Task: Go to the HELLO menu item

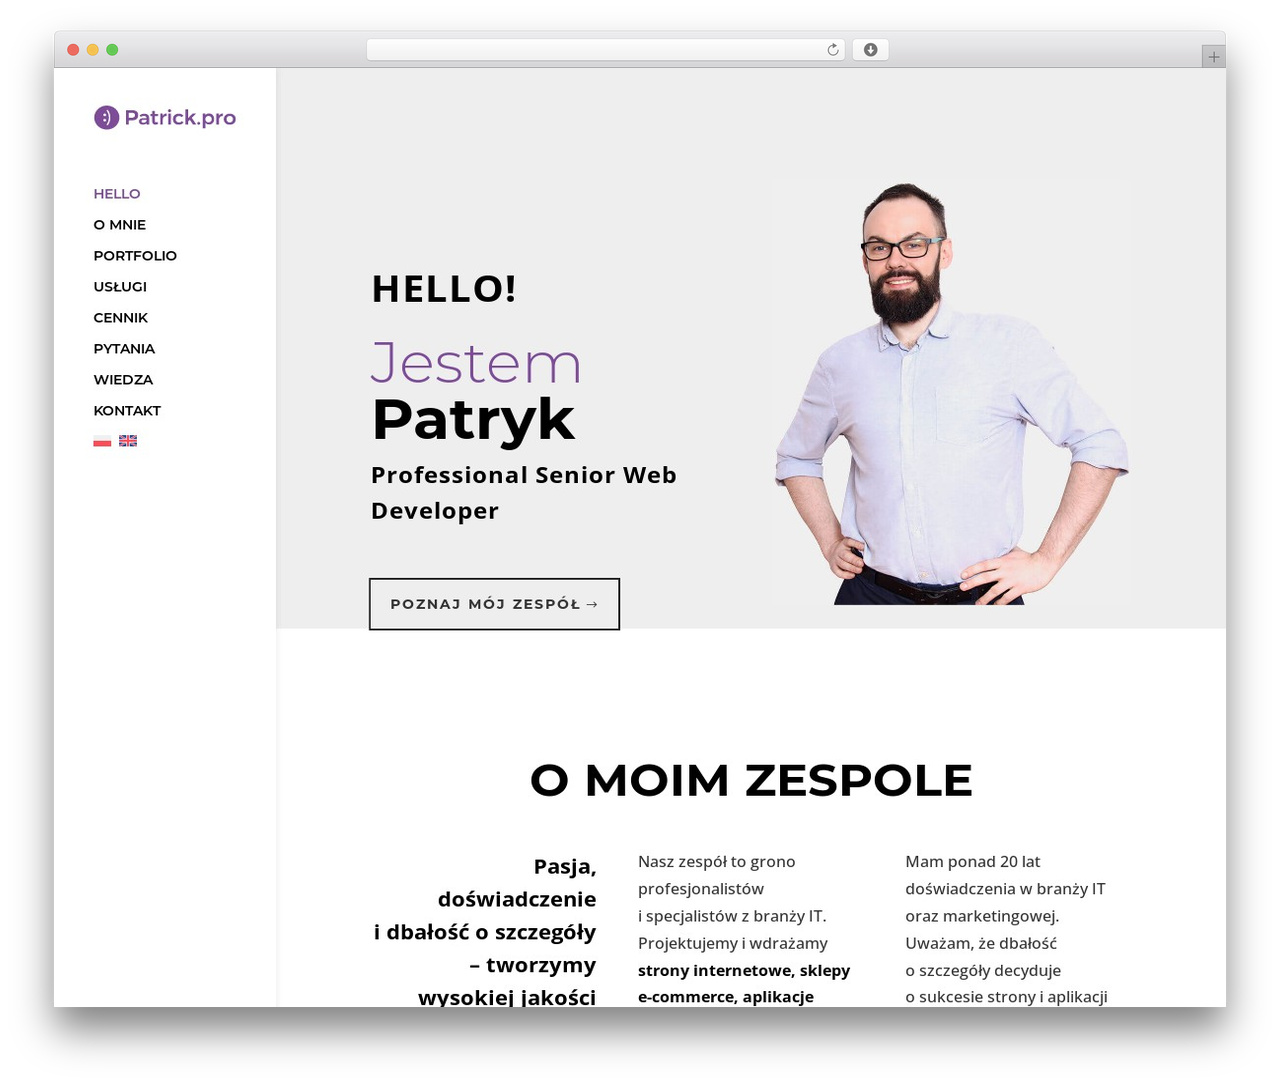Action: click(x=117, y=194)
